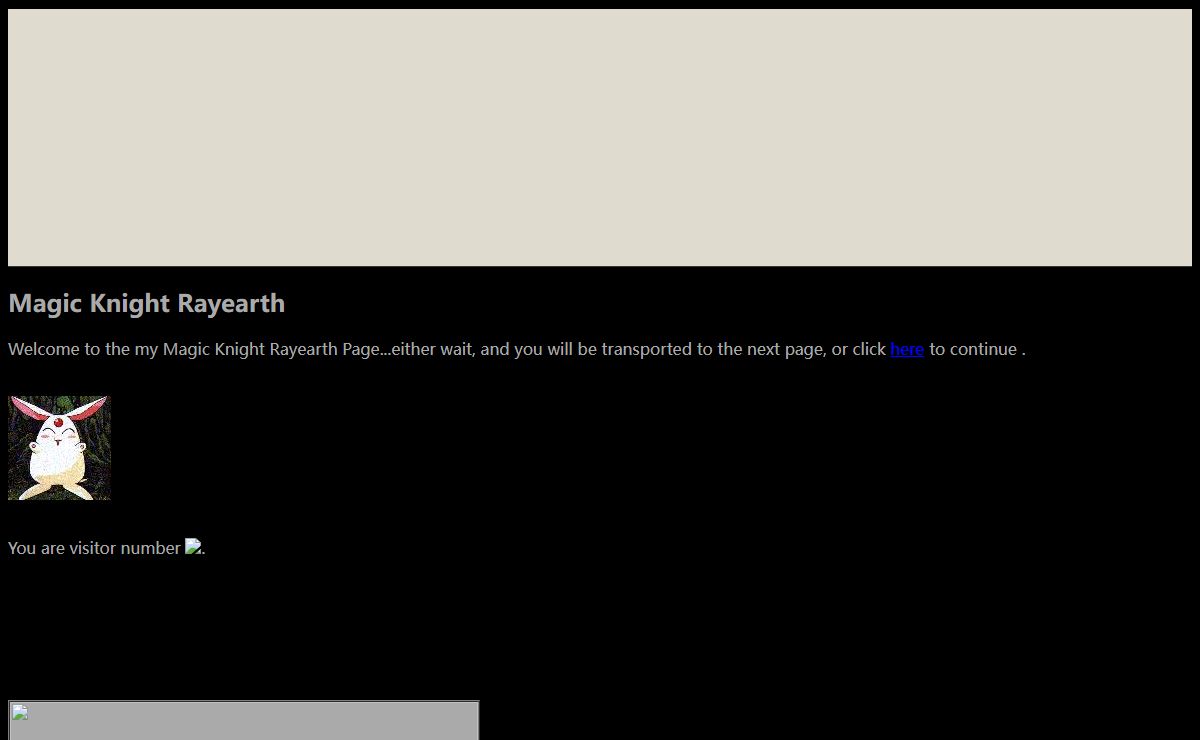1200x740 pixels.
Task: Click the white rabbit Mokona image
Action: [59, 447]
